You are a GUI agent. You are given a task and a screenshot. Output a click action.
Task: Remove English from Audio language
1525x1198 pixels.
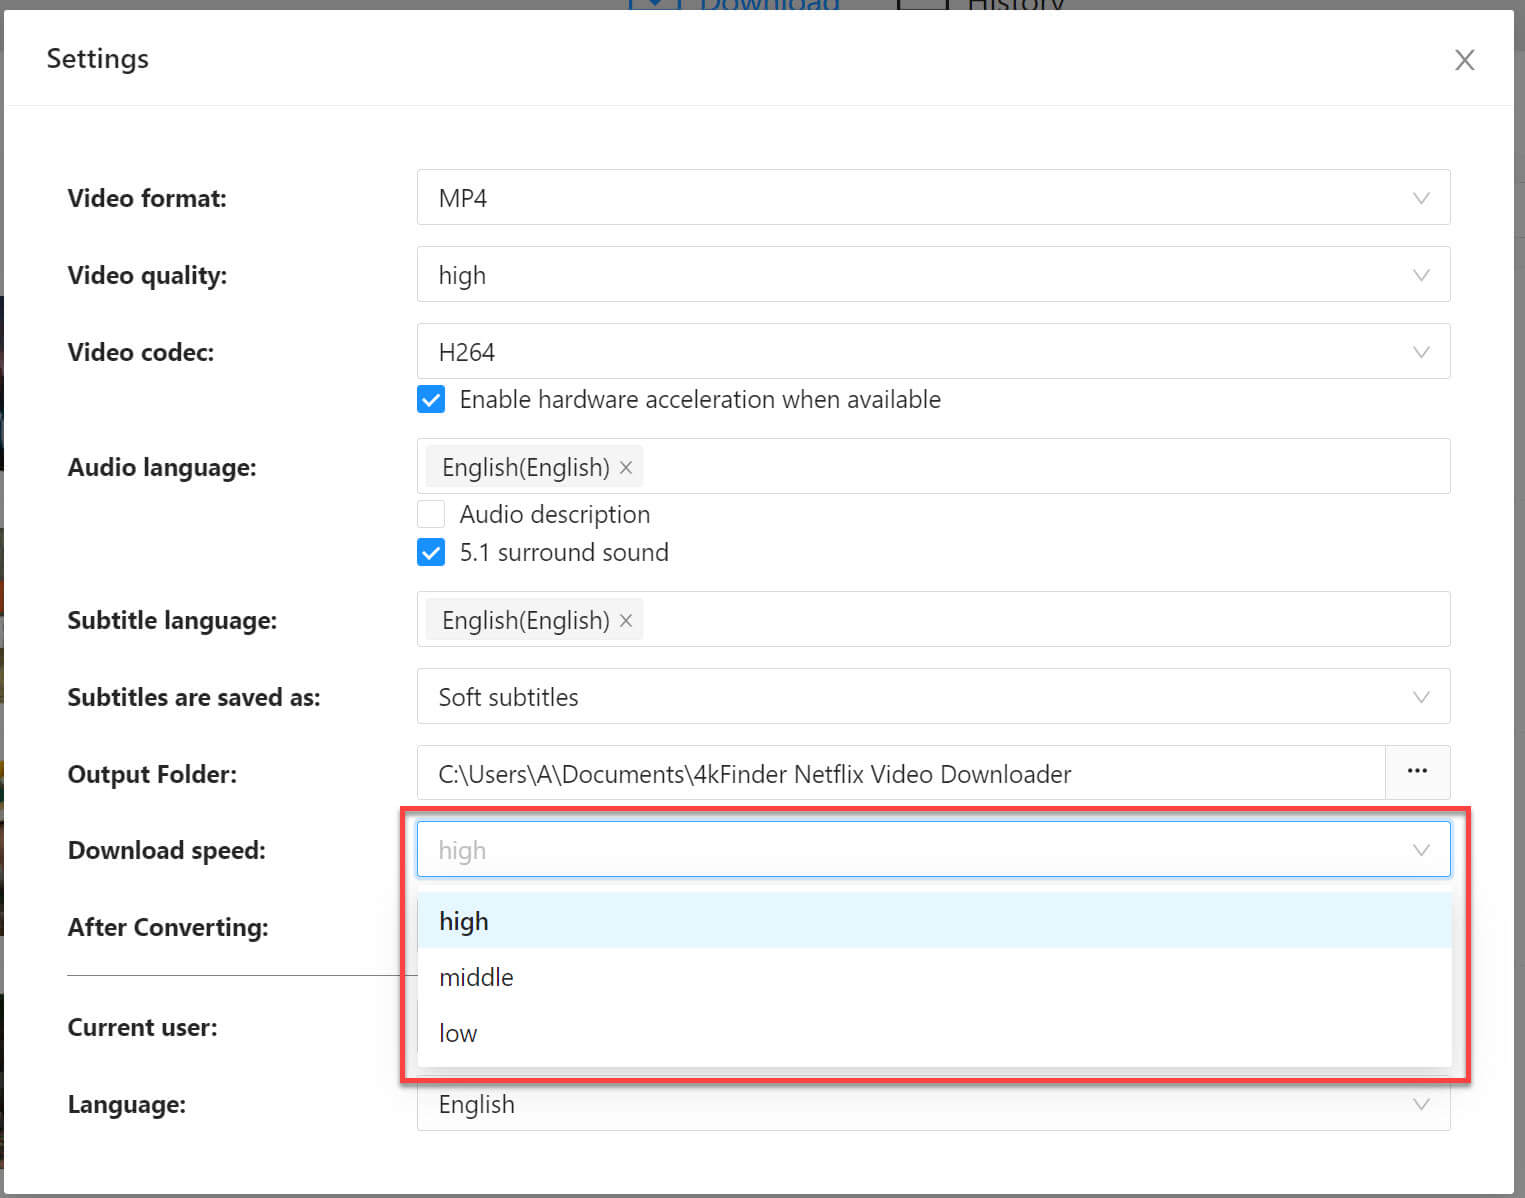[x=626, y=467]
